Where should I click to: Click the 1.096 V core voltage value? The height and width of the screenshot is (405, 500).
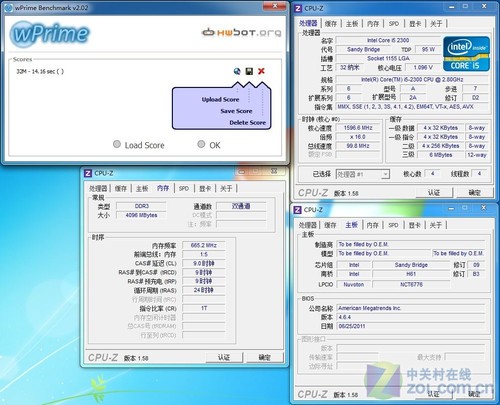pyautogui.click(x=423, y=67)
